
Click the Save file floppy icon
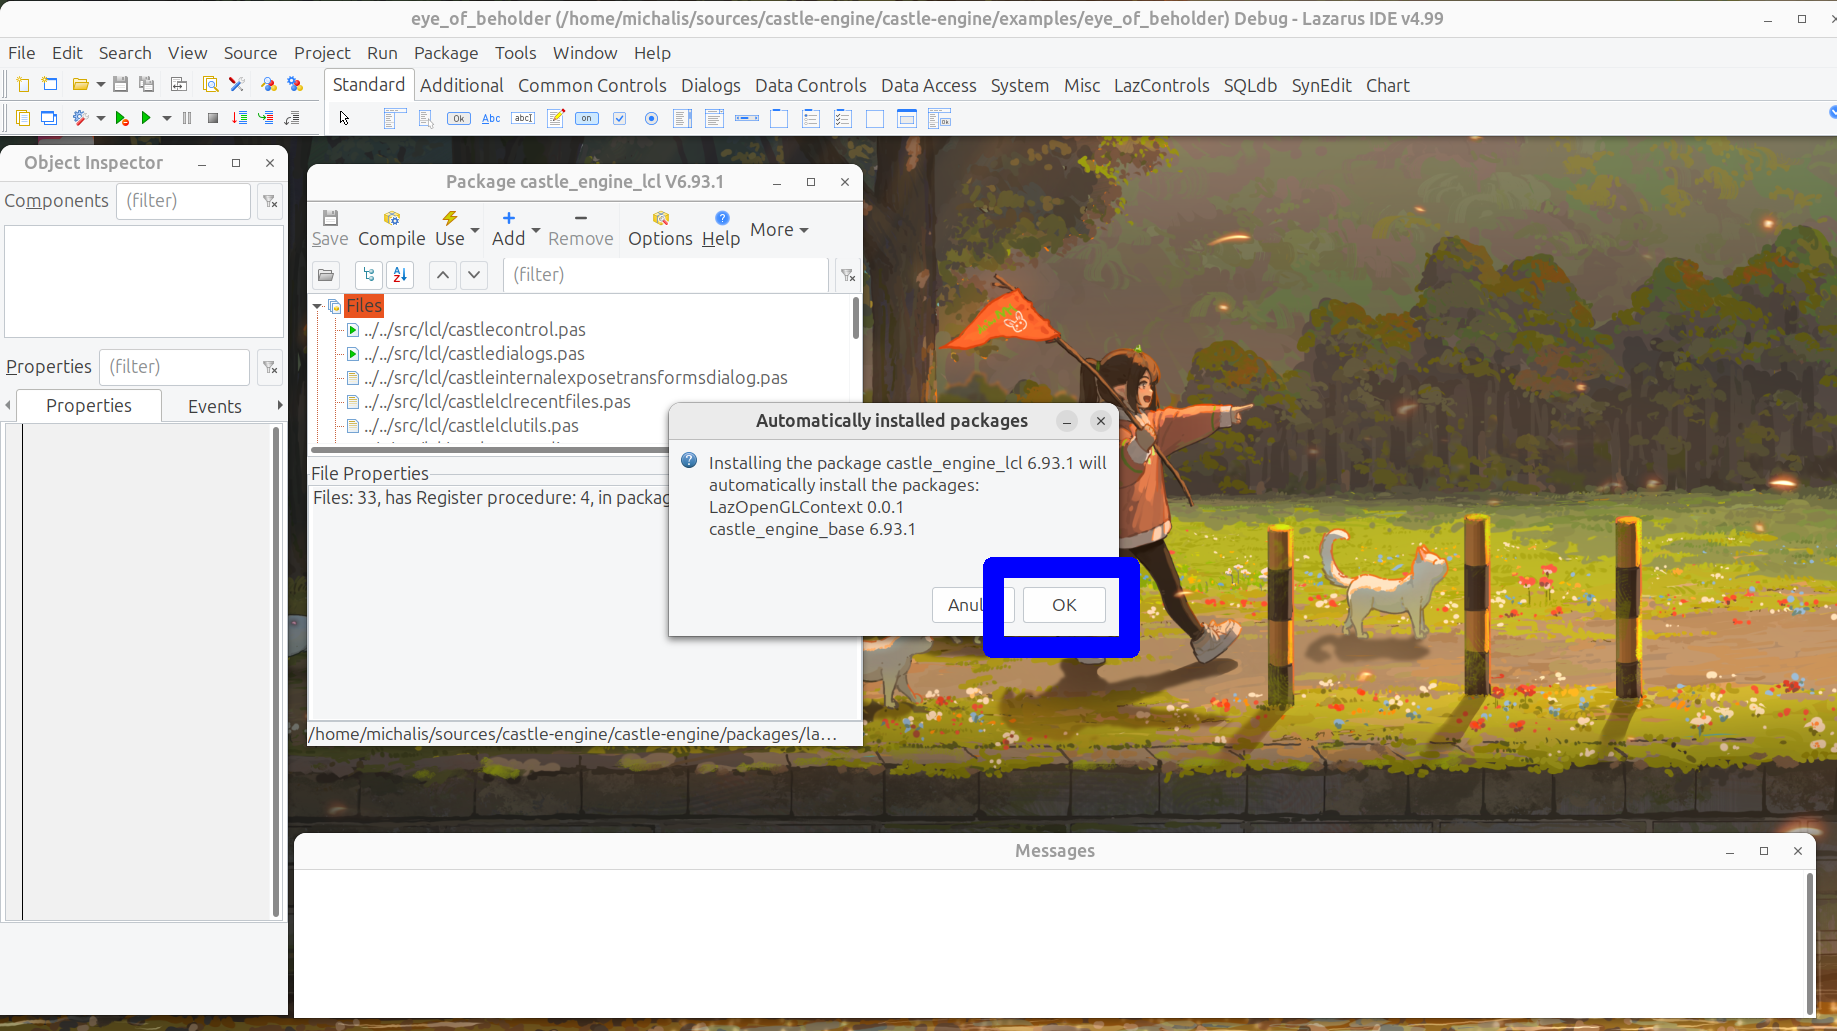pos(121,85)
